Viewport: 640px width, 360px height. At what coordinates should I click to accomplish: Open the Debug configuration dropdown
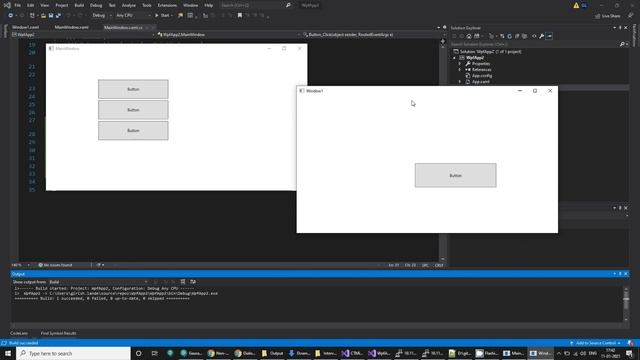102,16
